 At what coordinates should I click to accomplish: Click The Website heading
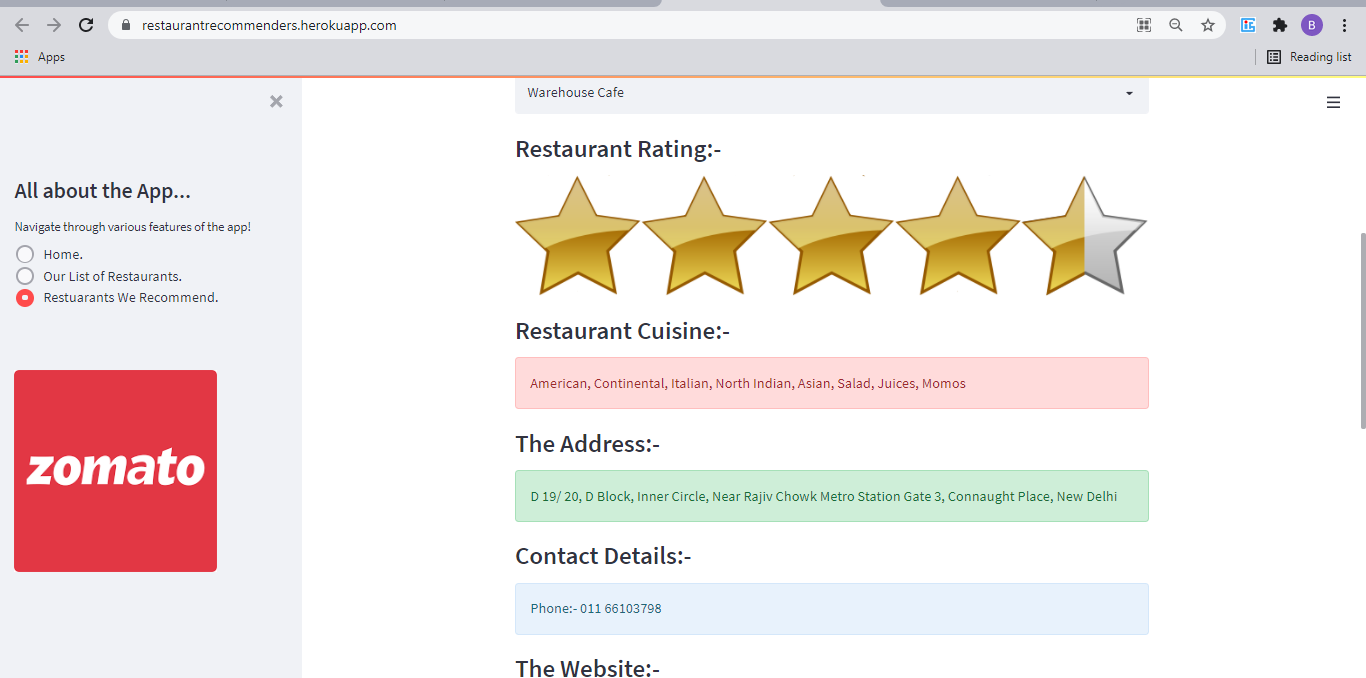(x=587, y=668)
